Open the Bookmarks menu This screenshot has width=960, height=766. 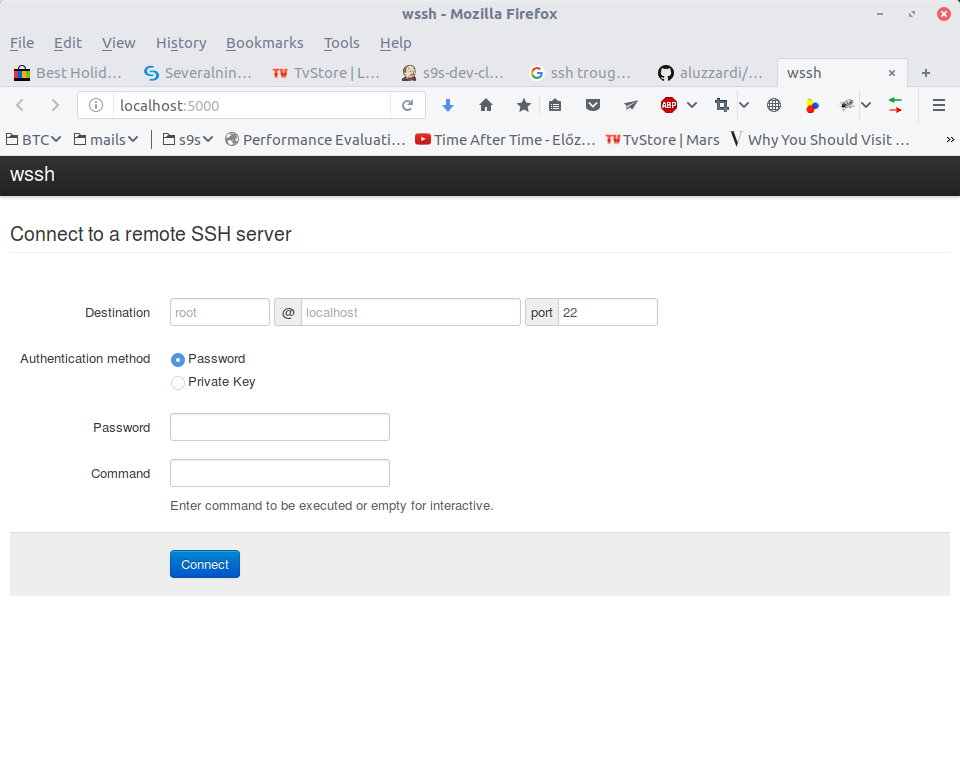click(x=264, y=43)
